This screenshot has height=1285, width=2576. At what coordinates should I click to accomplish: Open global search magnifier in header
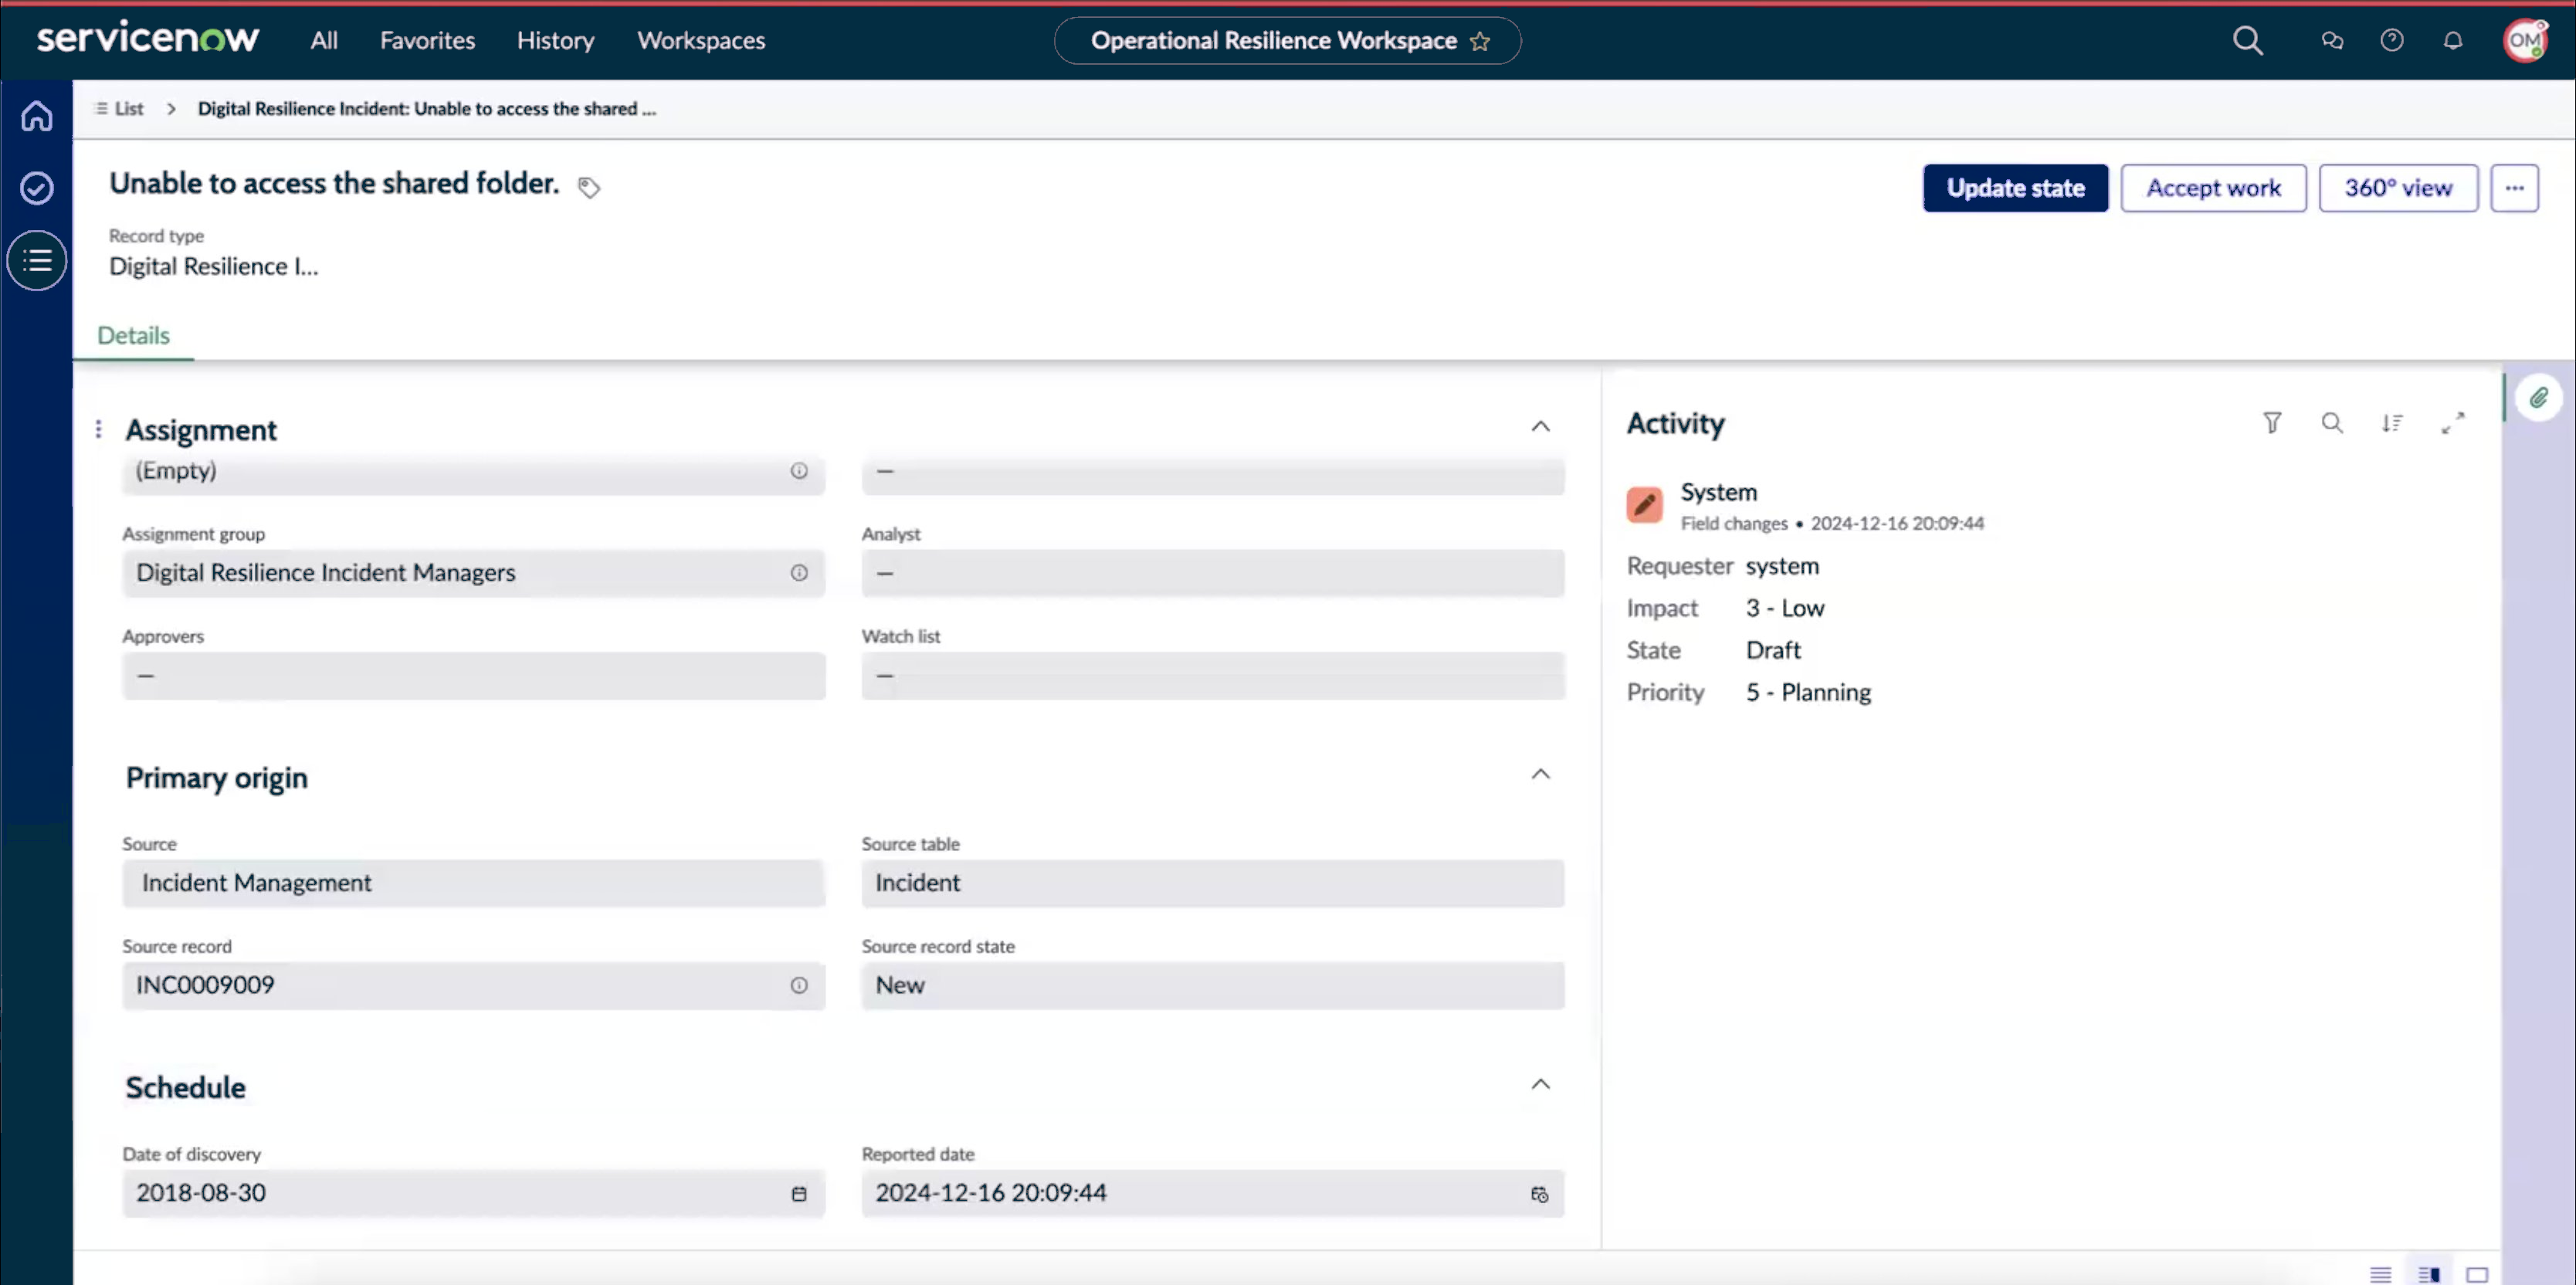click(x=2247, y=40)
